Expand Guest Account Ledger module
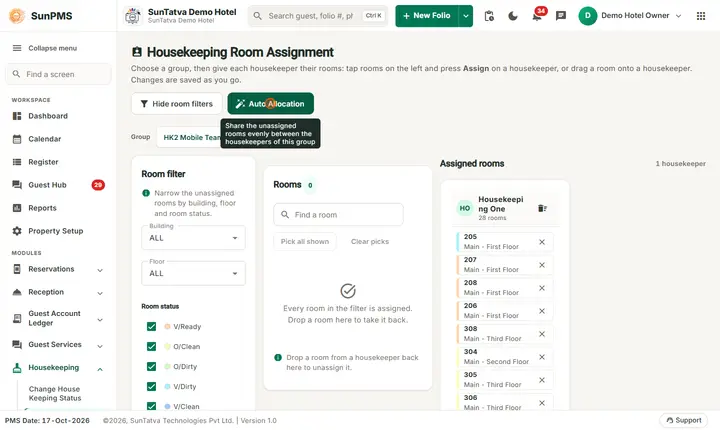 [100, 319]
